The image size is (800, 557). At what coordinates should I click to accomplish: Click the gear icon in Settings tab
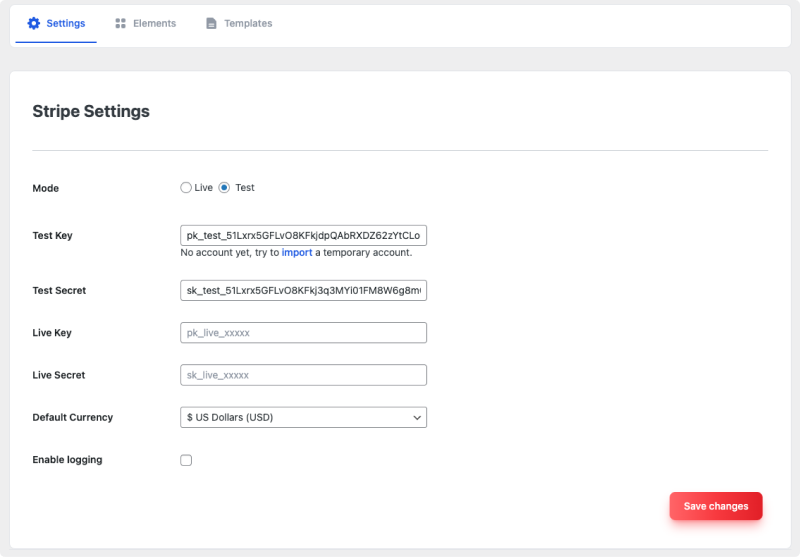pos(34,23)
